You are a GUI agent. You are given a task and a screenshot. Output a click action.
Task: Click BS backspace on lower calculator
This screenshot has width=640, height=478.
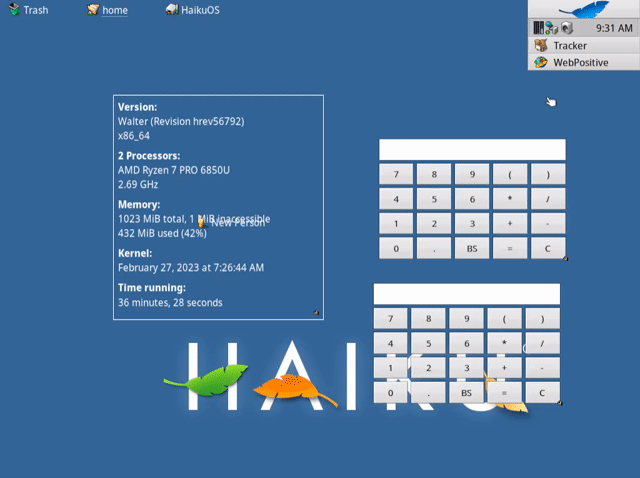tap(467, 393)
